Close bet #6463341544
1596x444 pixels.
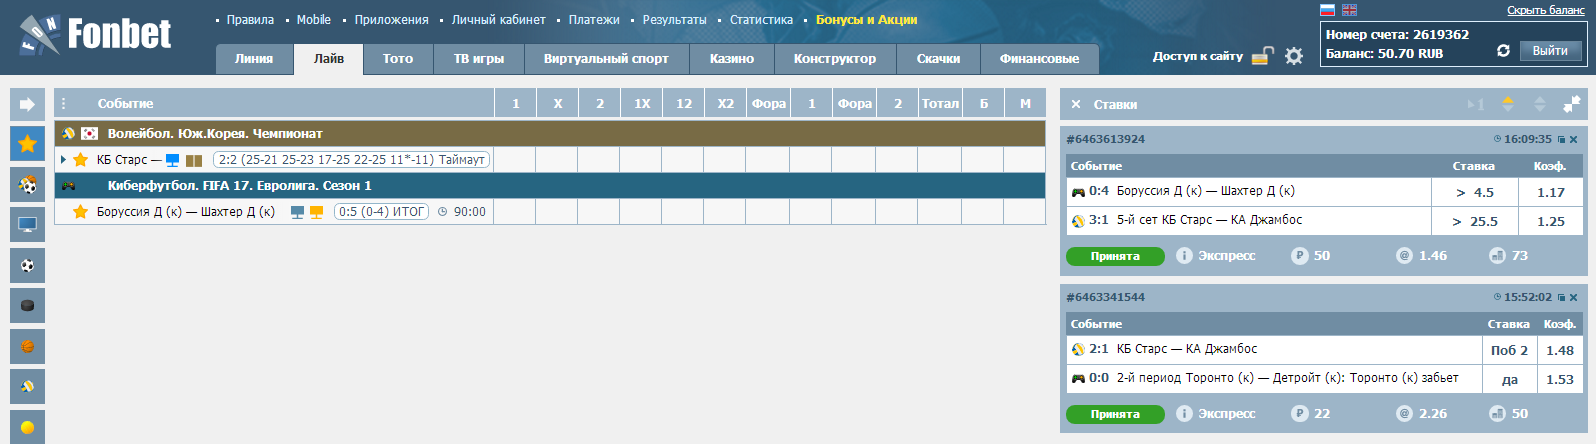(1573, 298)
